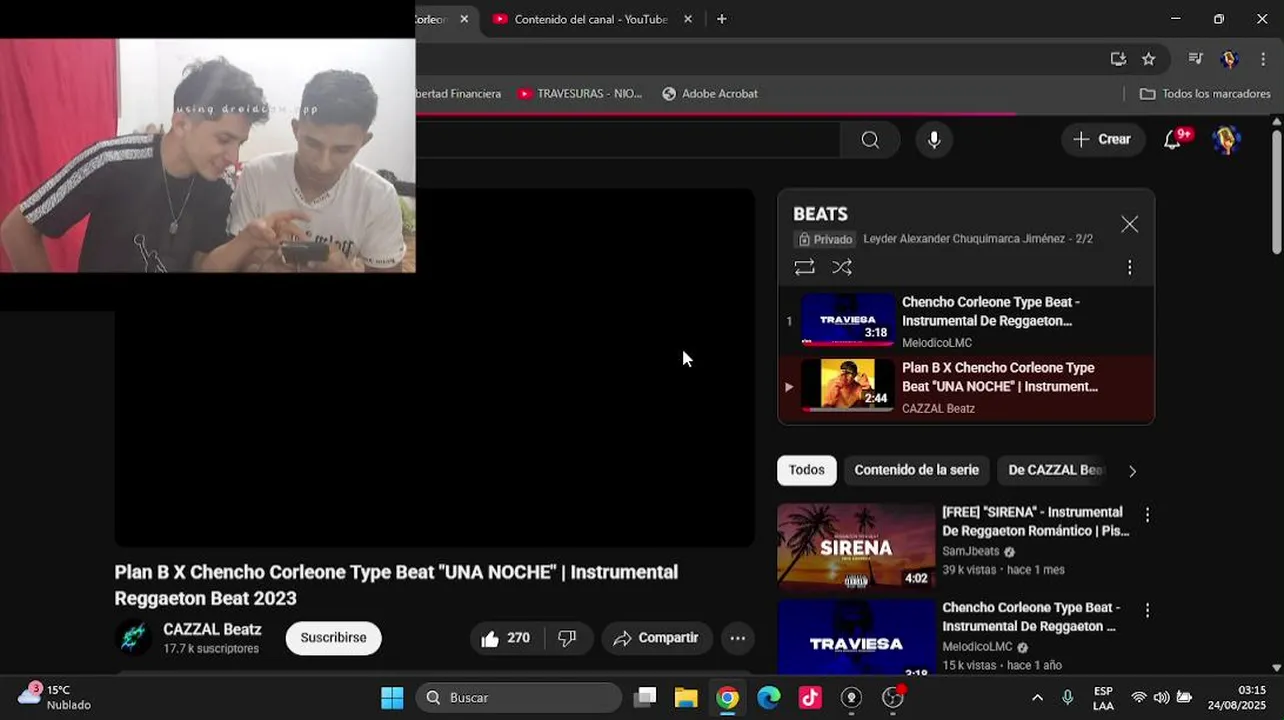
Task: Click SamJbeats channel name
Action: tap(970, 551)
